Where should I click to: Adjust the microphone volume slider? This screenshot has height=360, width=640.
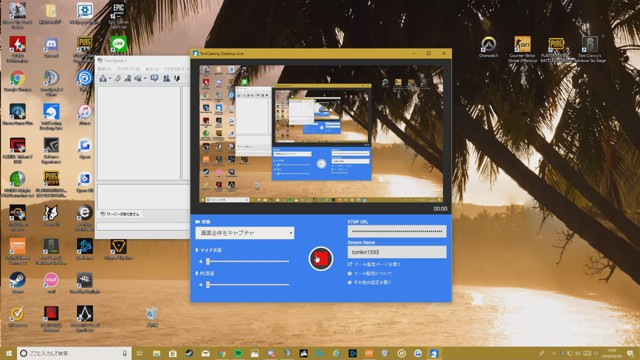click(248, 261)
